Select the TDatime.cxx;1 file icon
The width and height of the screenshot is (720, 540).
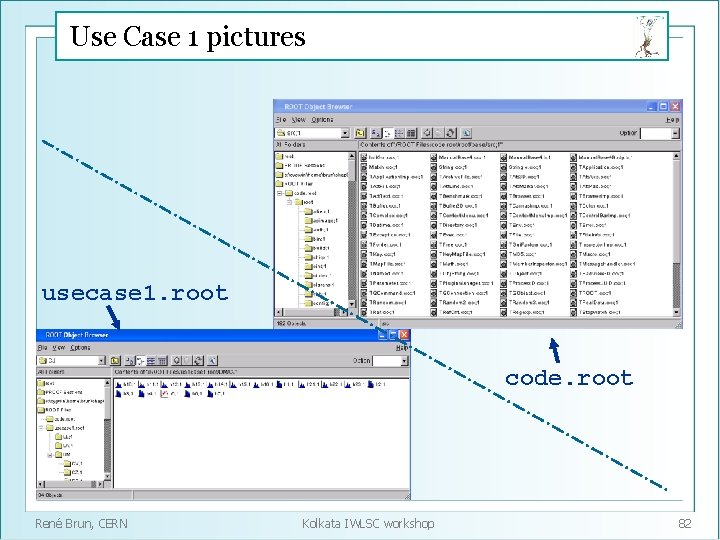[x=364, y=225]
